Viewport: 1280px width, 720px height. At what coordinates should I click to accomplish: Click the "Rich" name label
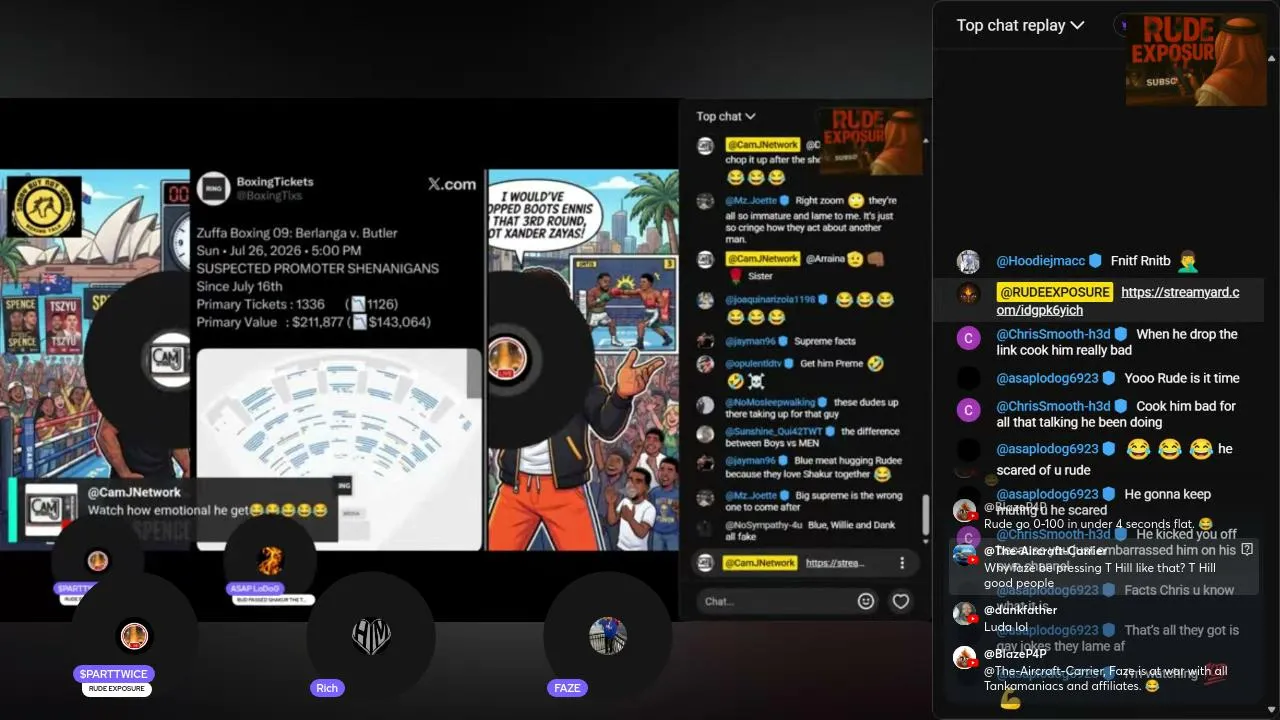point(327,688)
